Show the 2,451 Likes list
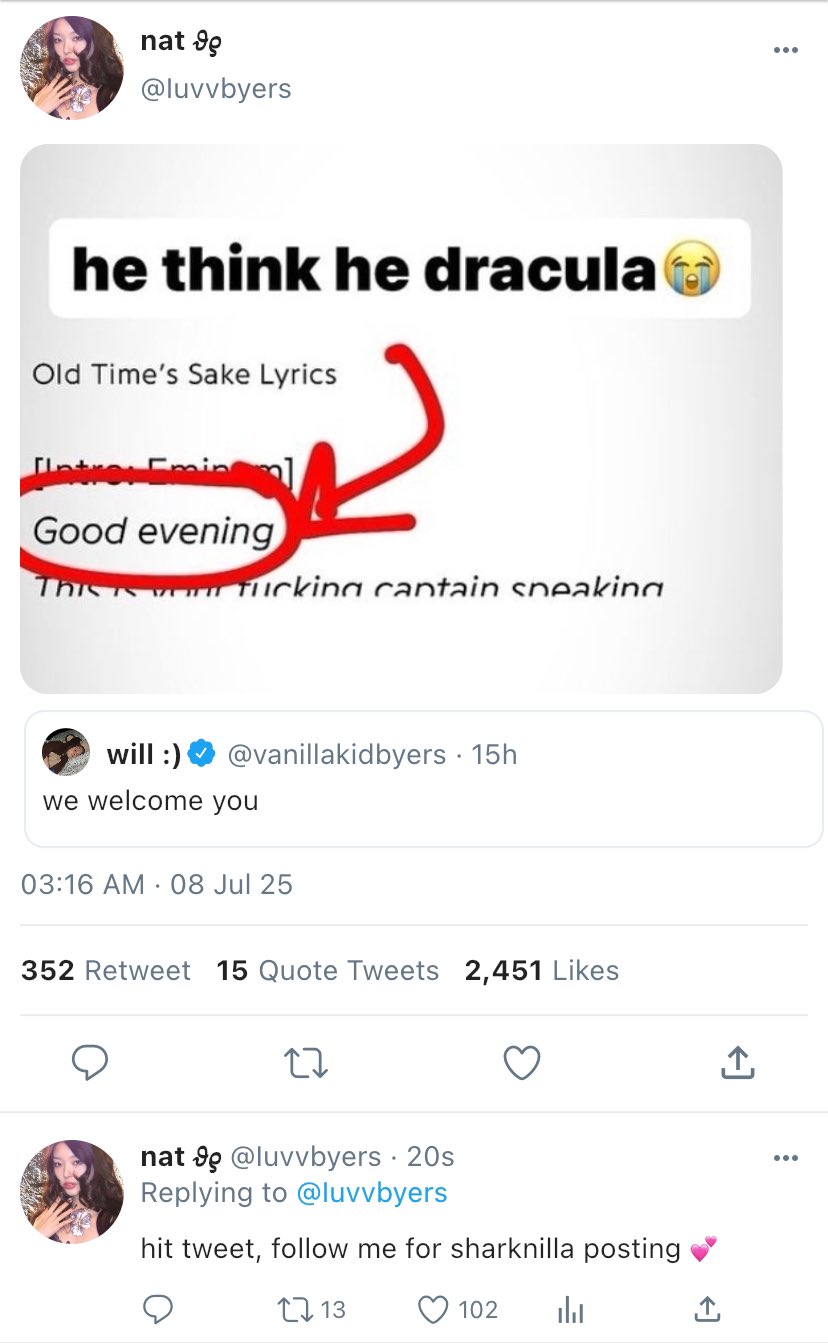Screen dimensions: 828x1343 [541, 970]
